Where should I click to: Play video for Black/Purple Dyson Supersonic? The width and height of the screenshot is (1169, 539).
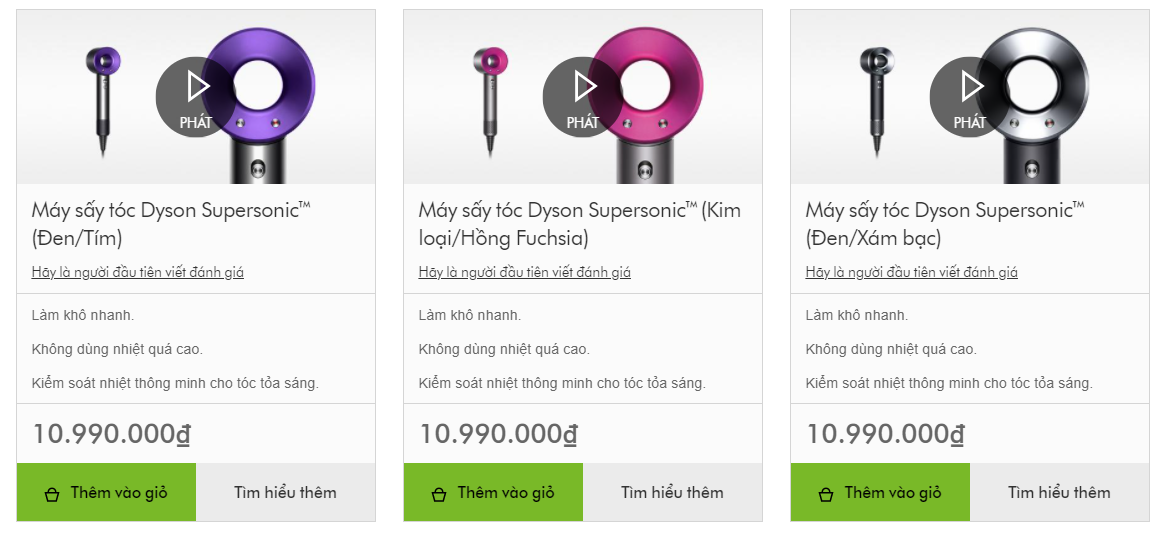pos(196,97)
